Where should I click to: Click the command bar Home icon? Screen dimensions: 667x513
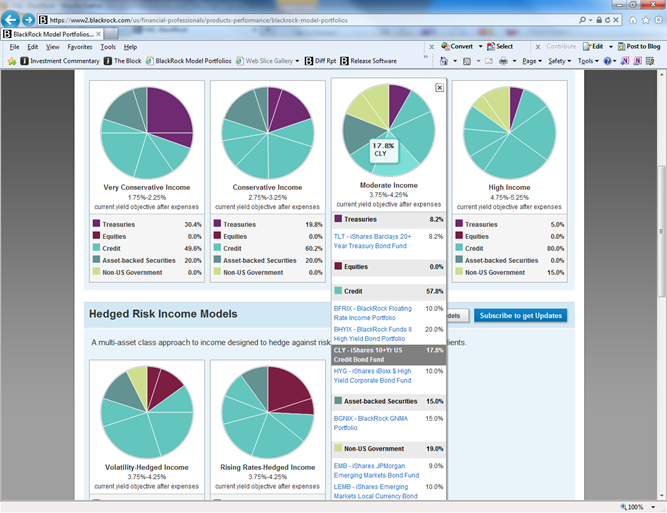(444, 61)
